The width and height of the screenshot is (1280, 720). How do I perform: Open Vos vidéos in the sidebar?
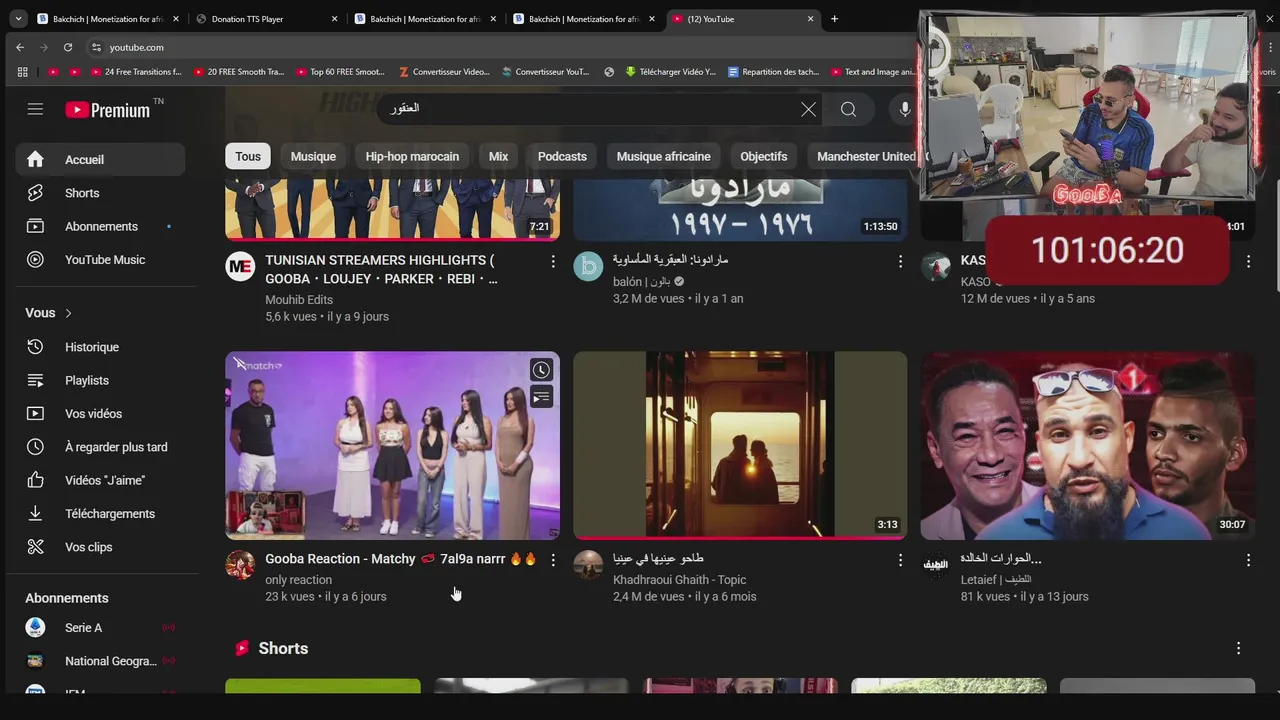pyautogui.click(x=100, y=413)
